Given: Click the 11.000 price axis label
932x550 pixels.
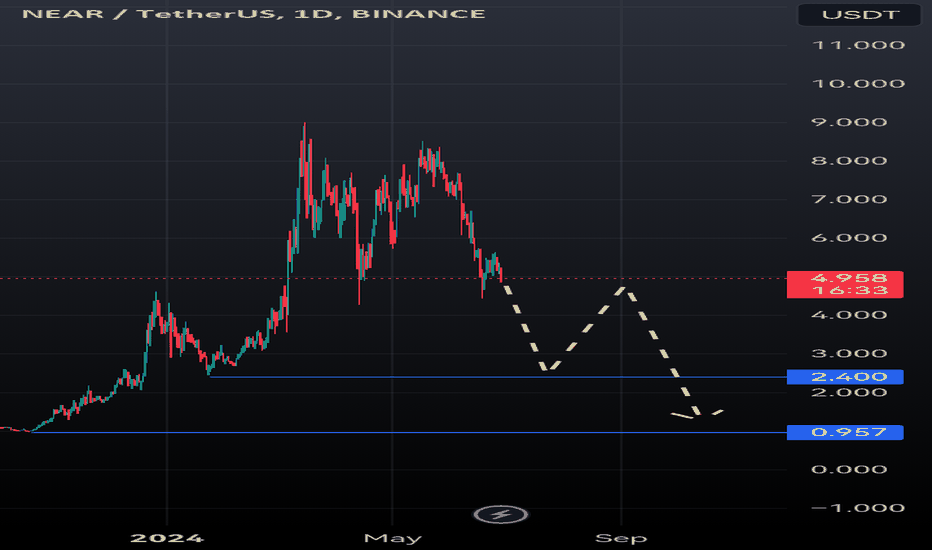Looking at the screenshot, I should pyautogui.click(x=858, y=45).
